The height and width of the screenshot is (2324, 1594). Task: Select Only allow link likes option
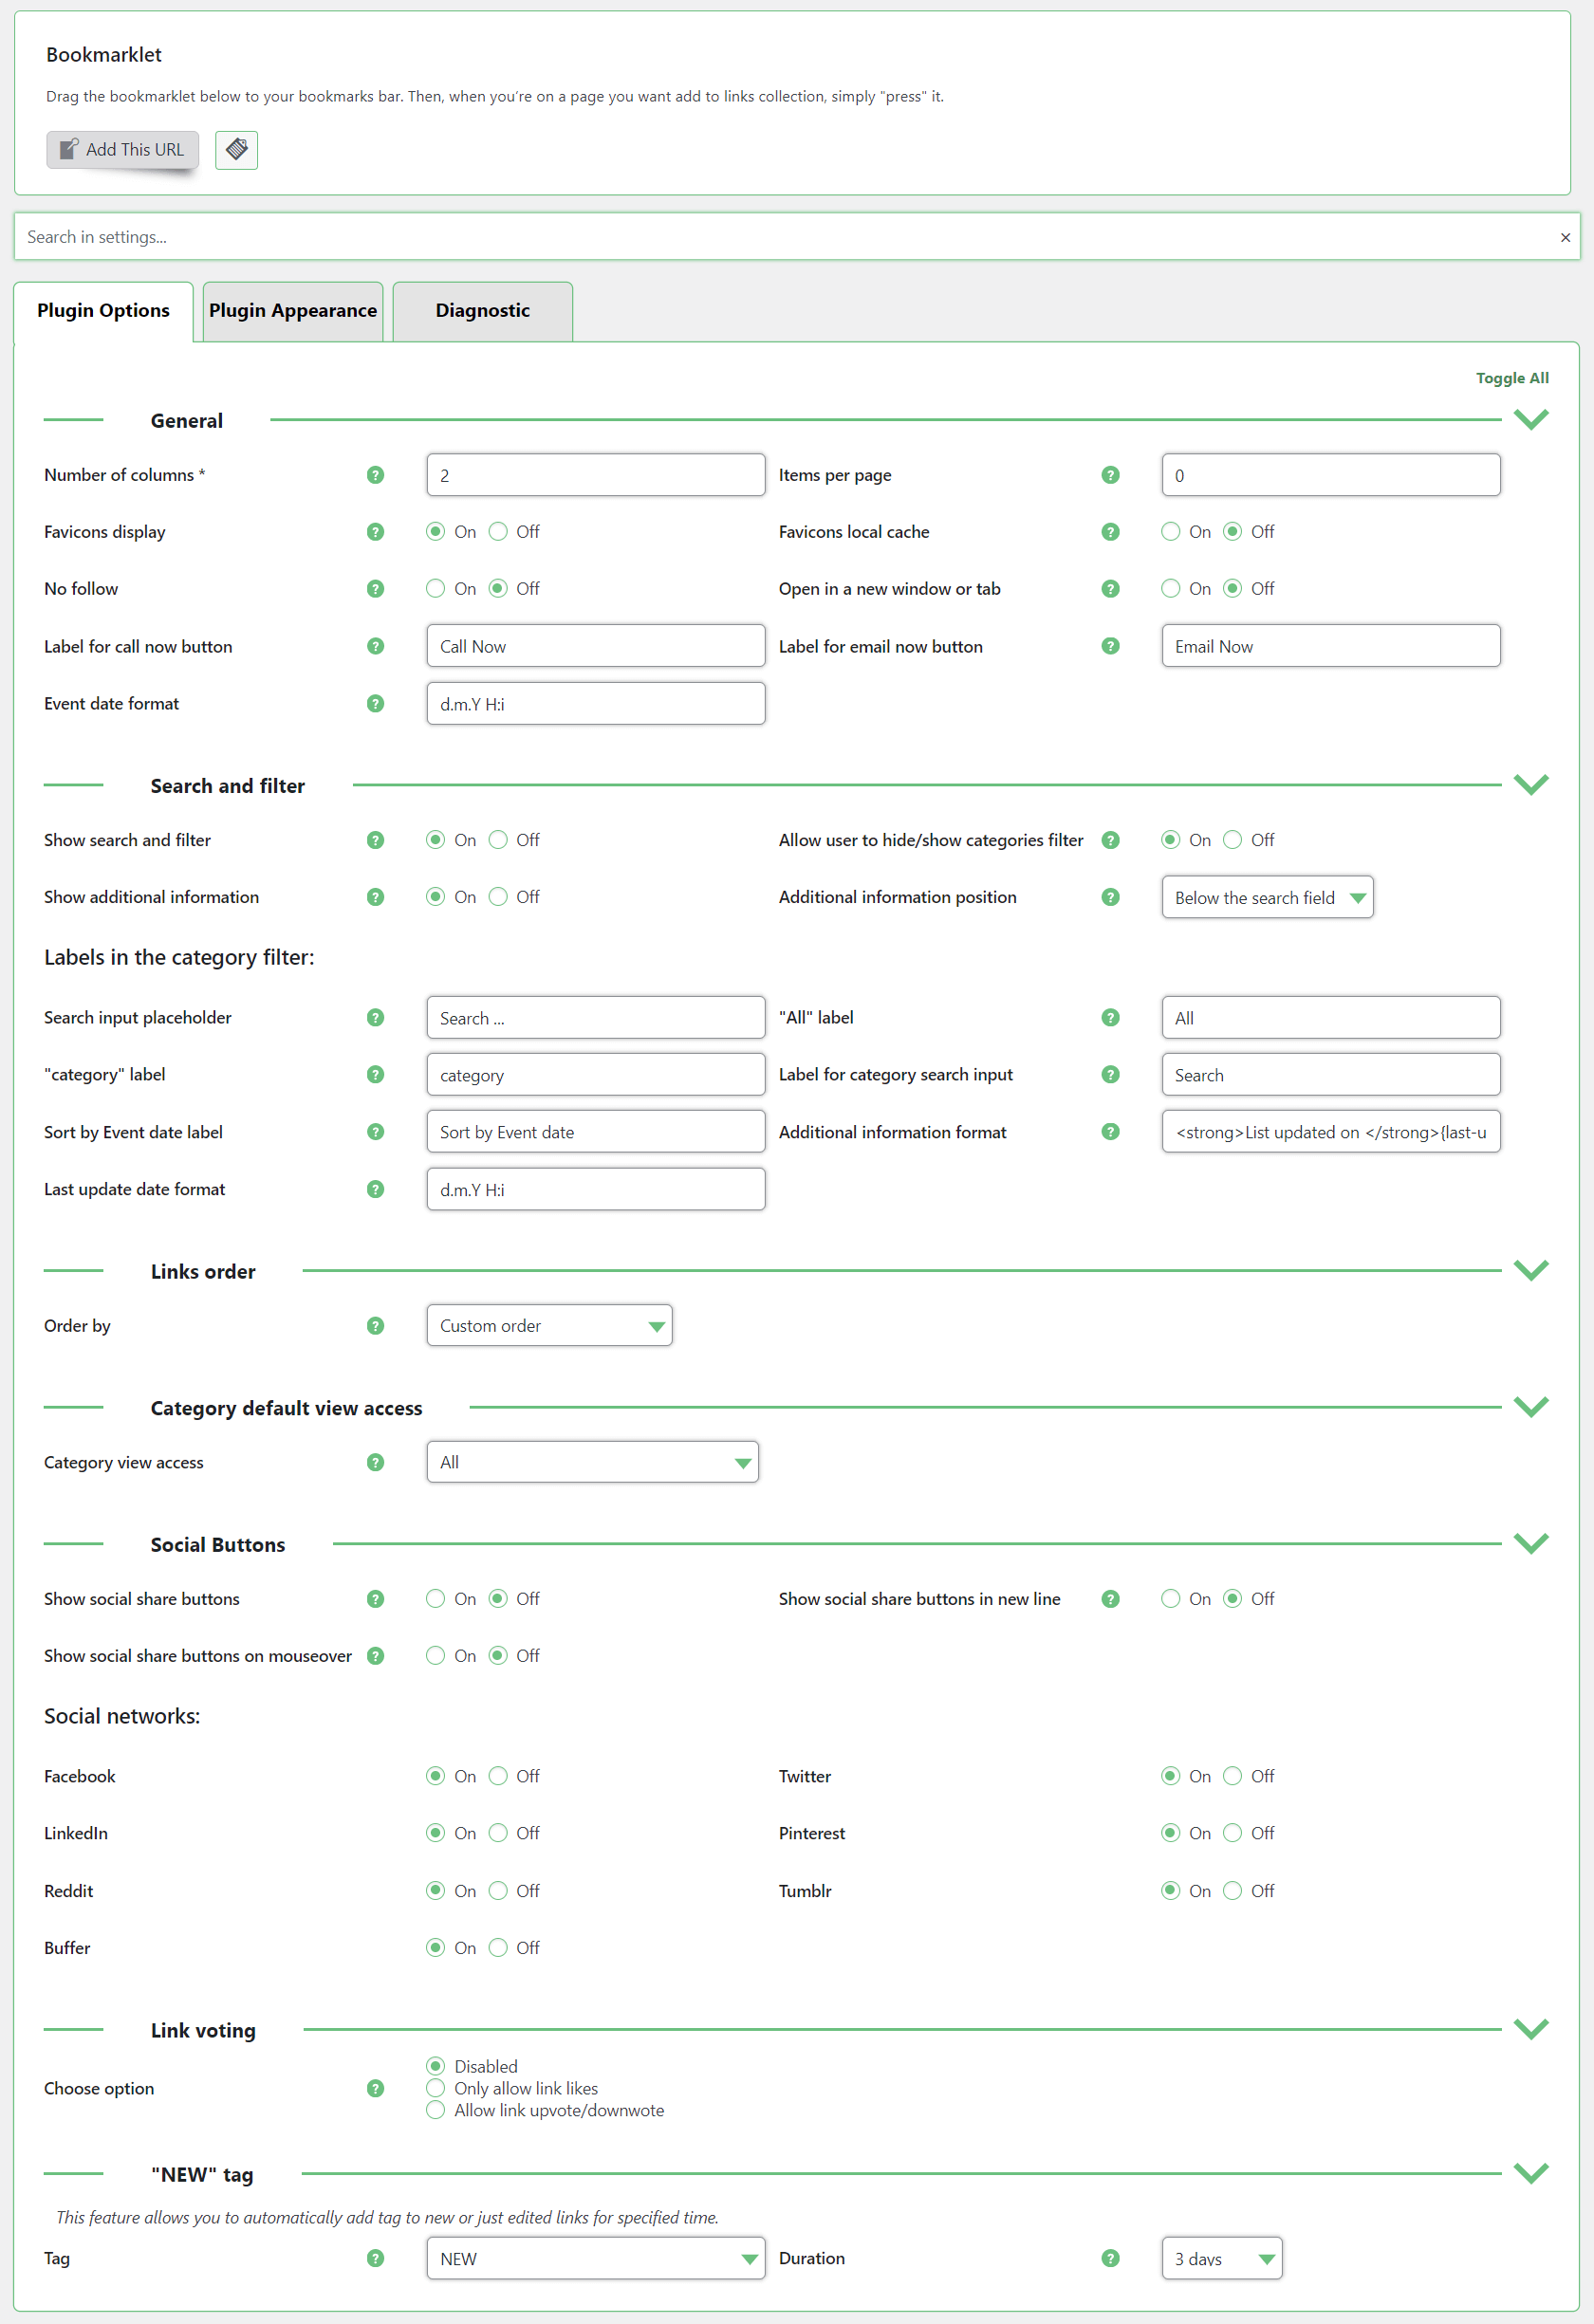[435, 2088]
